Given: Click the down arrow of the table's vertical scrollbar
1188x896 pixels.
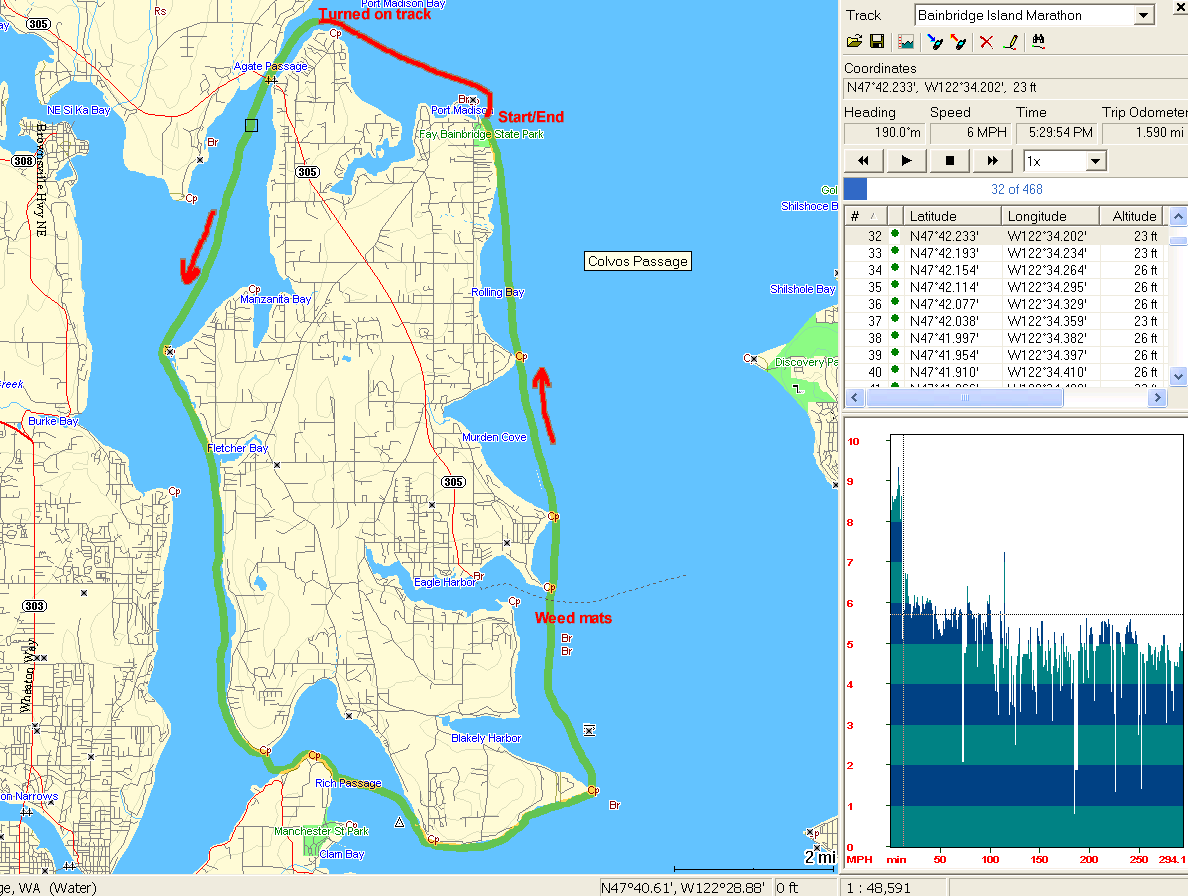Looking at the screenshot, I should click(1177, 376).
